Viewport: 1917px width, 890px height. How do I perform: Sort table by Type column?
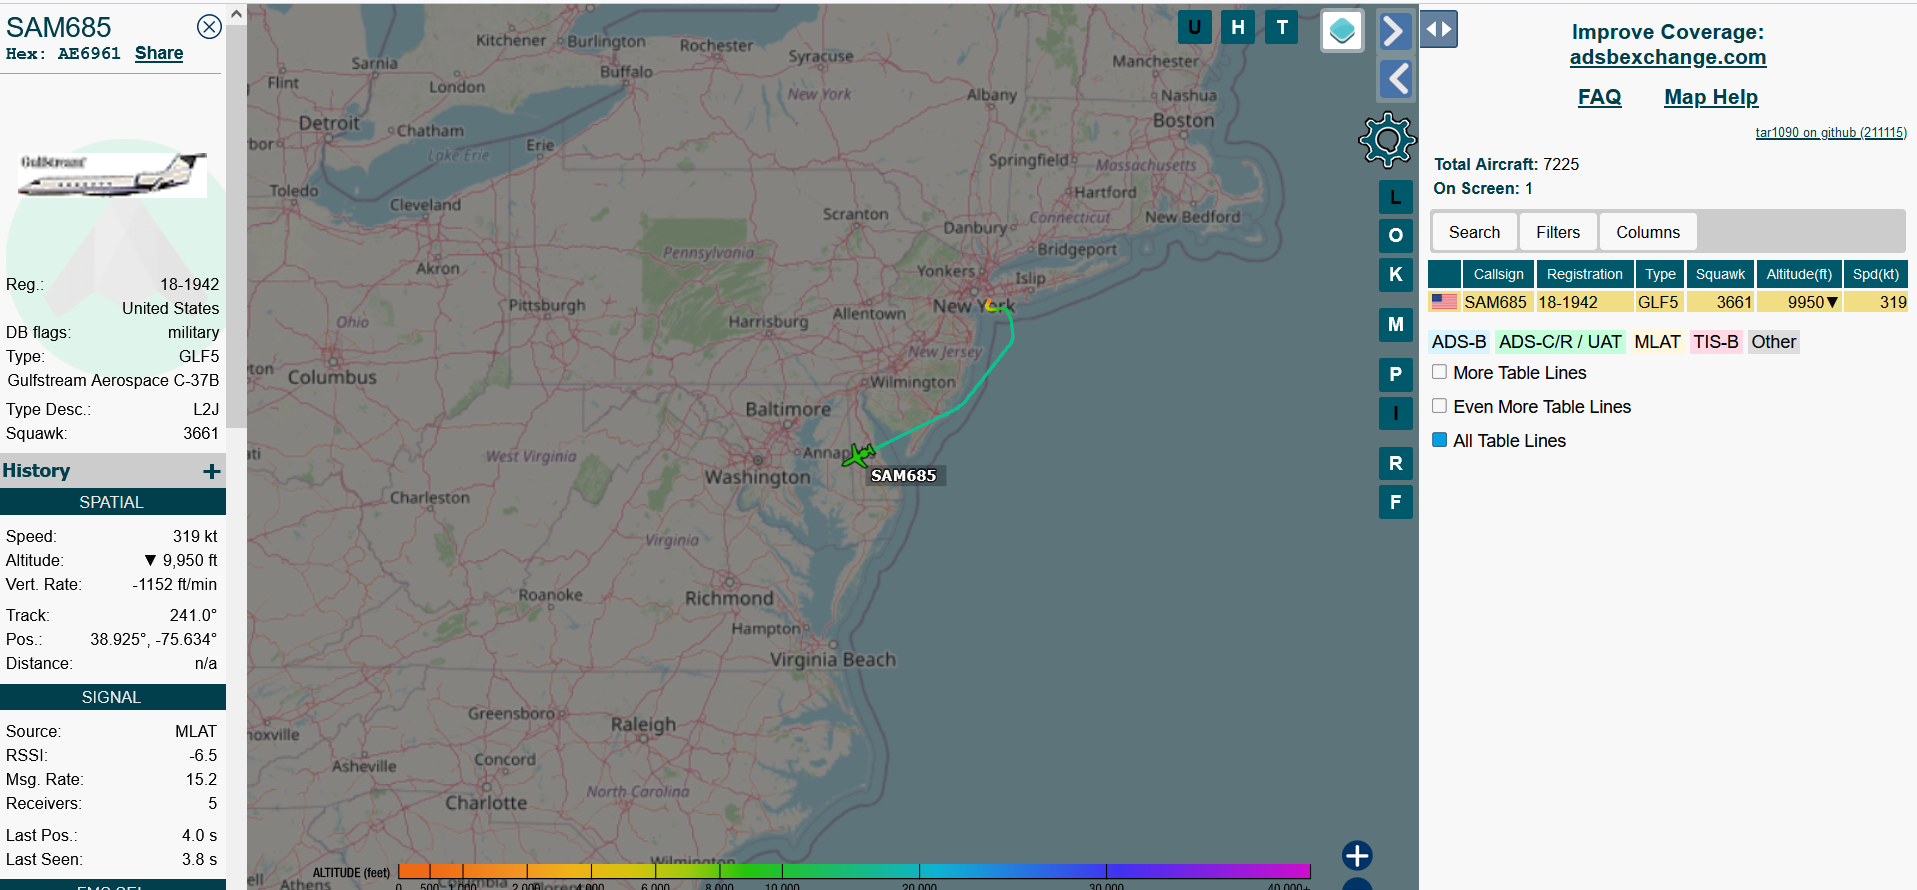(x=1660, y=274)
